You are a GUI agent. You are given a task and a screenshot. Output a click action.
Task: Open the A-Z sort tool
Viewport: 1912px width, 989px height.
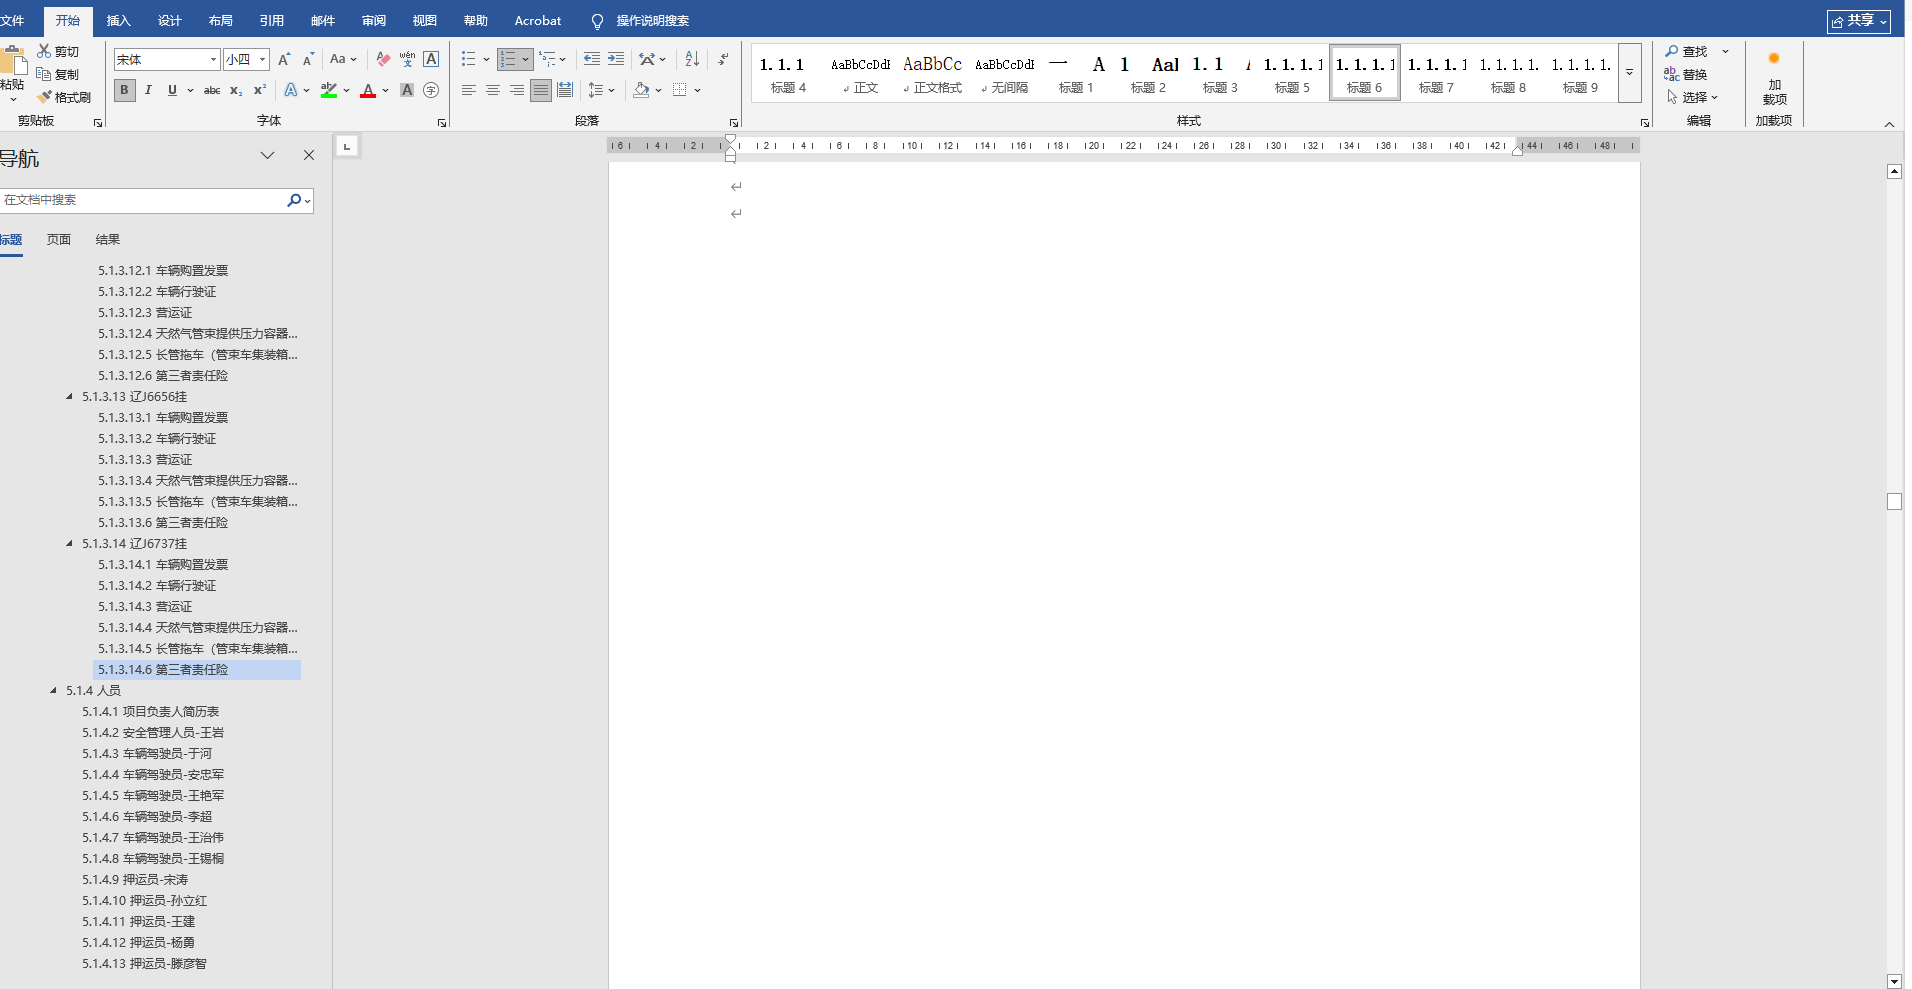(692, 60)
